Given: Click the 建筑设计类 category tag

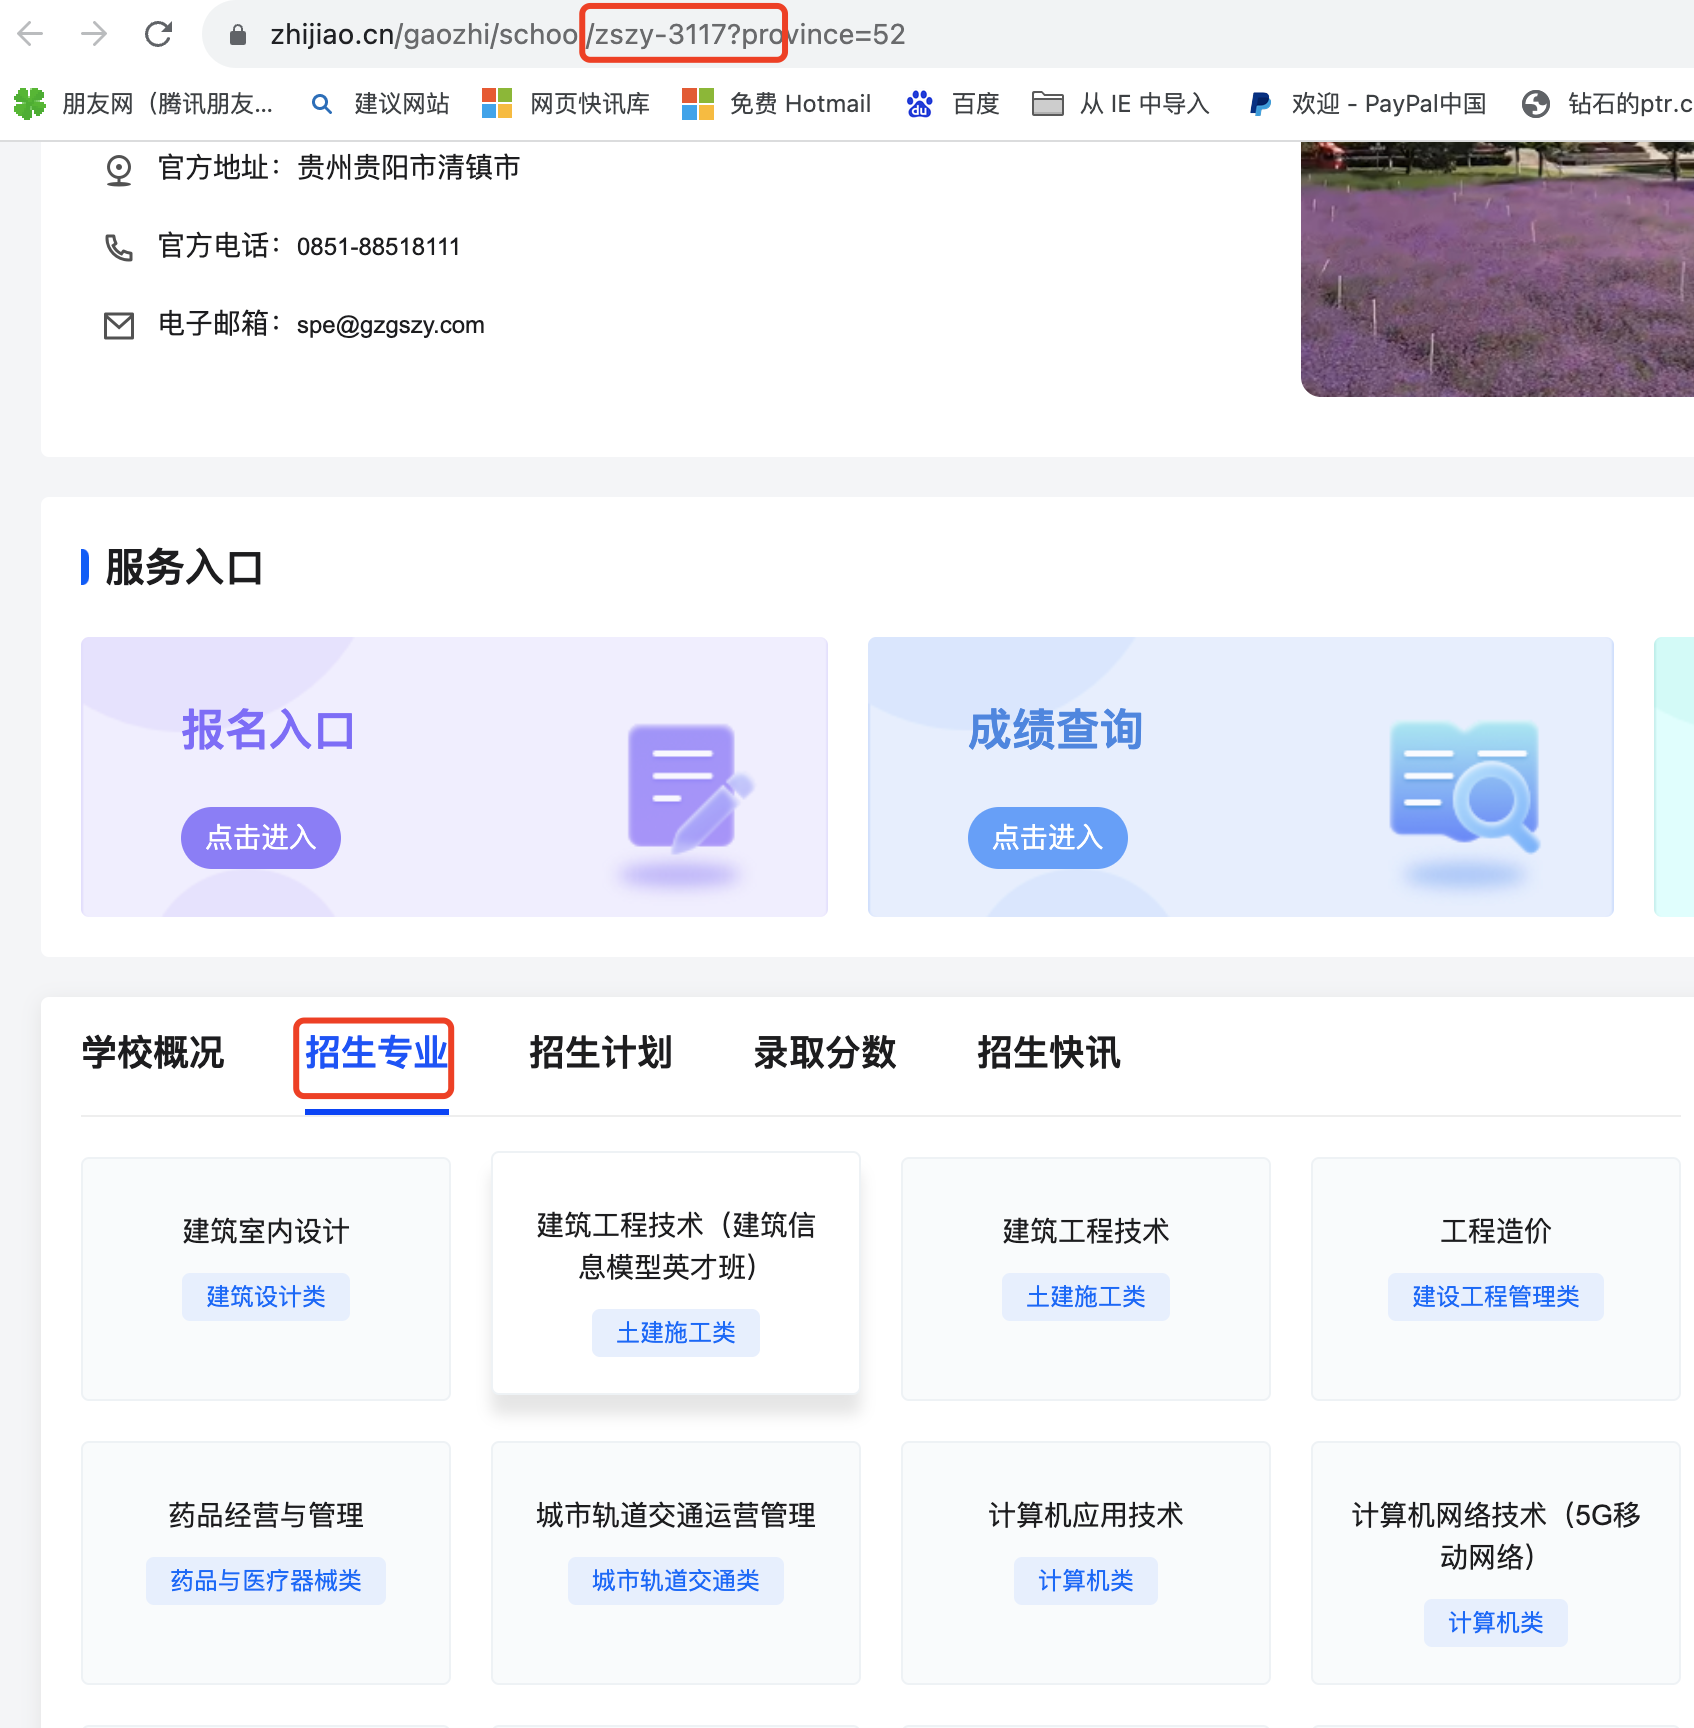Looking at the screenshot, I should click(x=266, y=1297).
